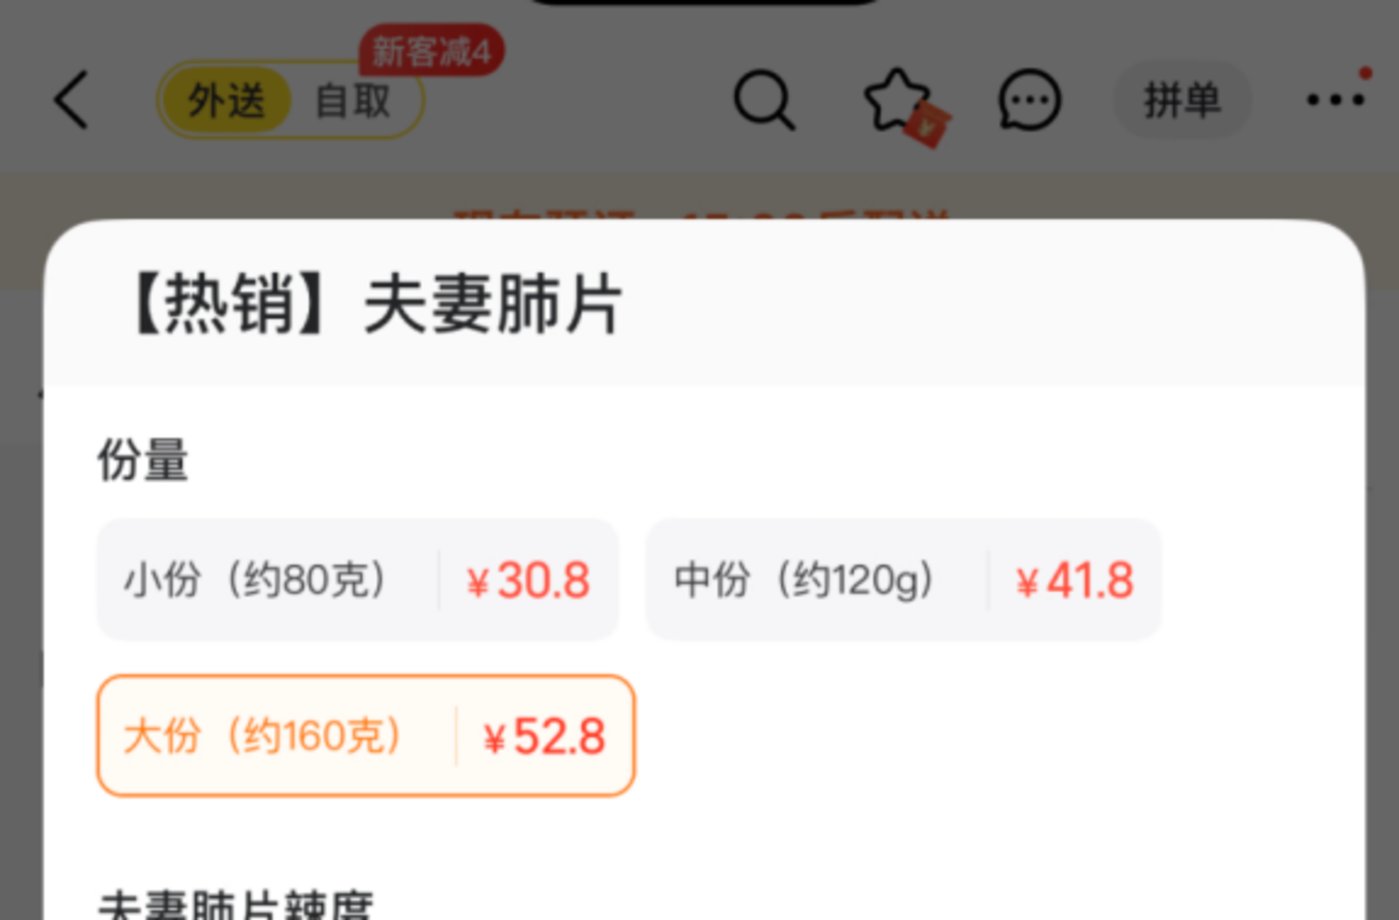Favorite the store via star icon

click(x=895, y=99)
